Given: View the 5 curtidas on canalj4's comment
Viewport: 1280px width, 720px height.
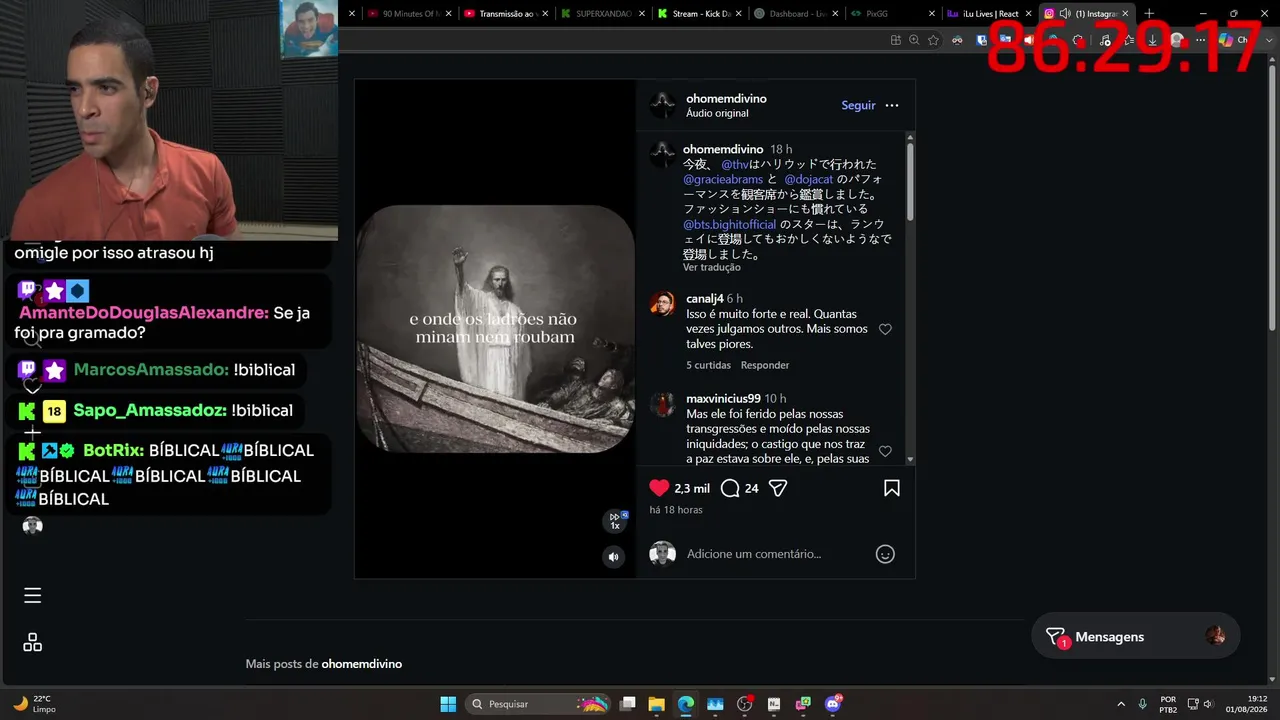Looking at the screenshot, I should pos(708,365).
